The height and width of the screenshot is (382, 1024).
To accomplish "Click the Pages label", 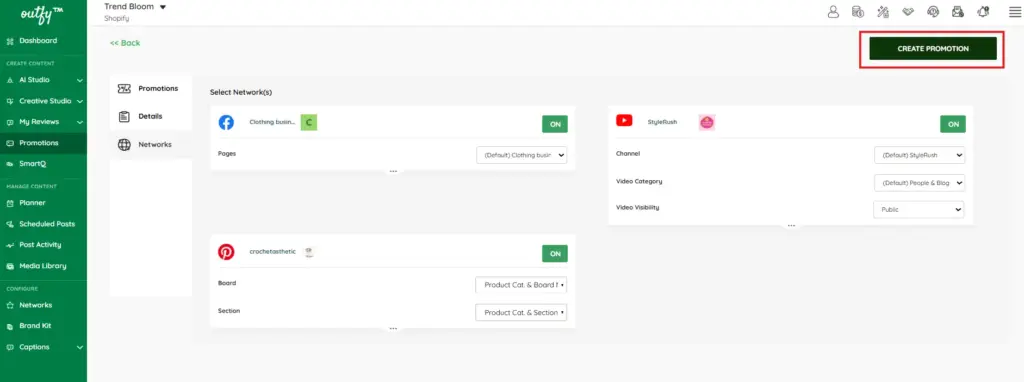I will pos(227,153).
